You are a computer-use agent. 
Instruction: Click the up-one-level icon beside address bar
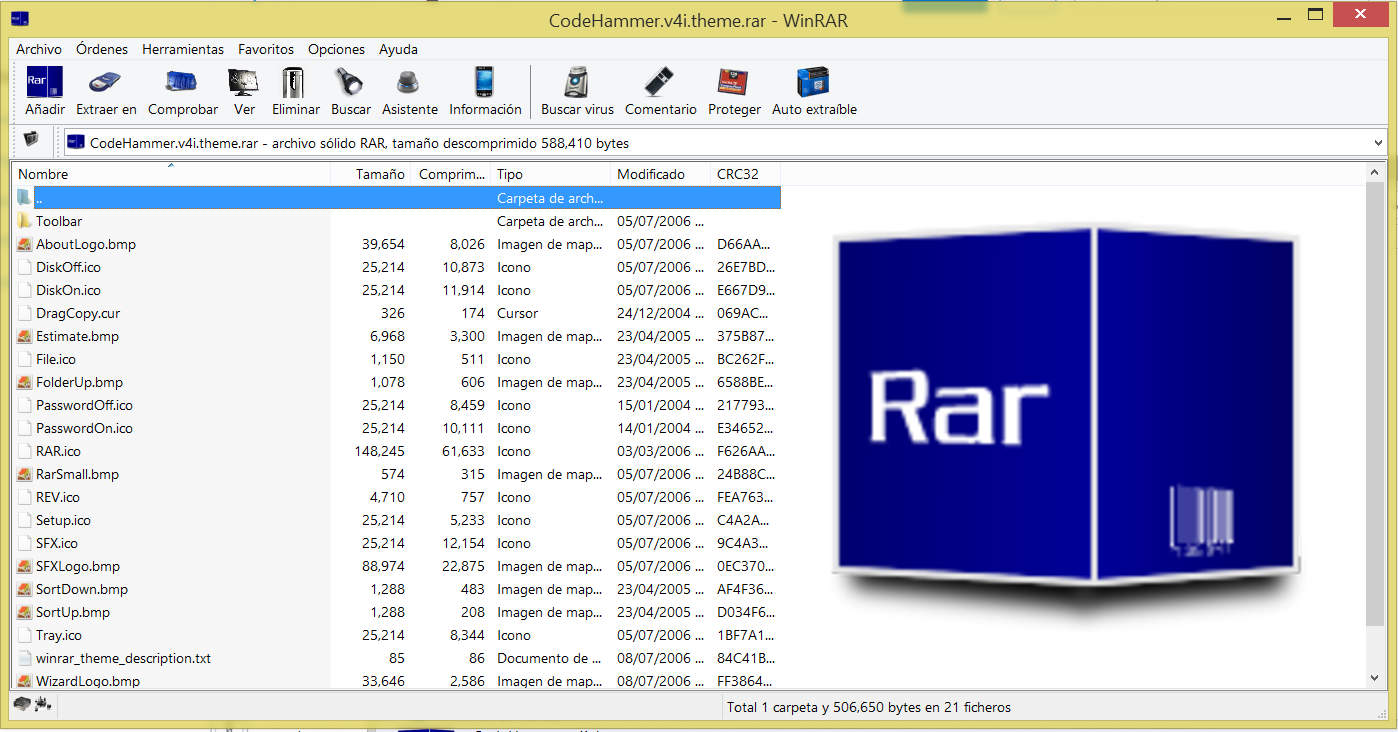(x=30, y=140)
